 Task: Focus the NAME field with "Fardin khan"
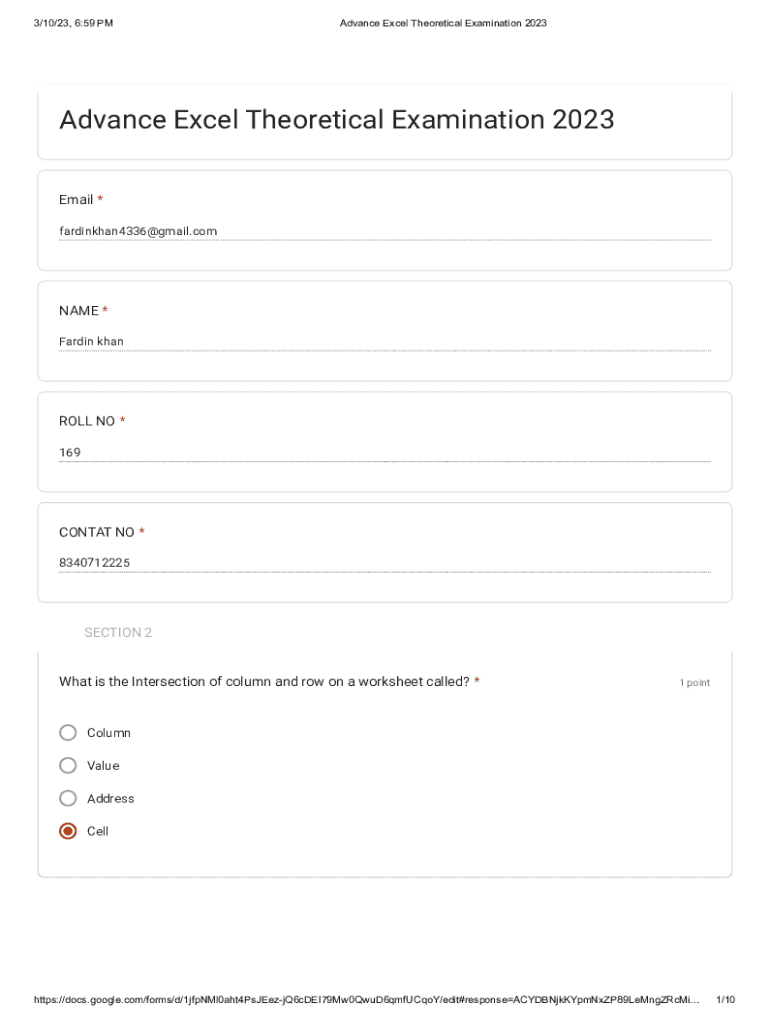pos(384,342)
